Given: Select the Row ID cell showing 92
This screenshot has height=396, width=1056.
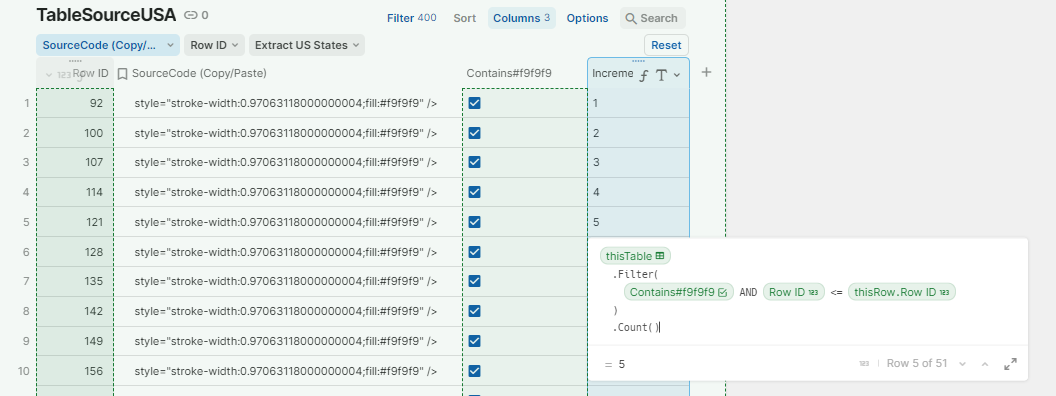Looking at the screenshot, I should point(75,103).
